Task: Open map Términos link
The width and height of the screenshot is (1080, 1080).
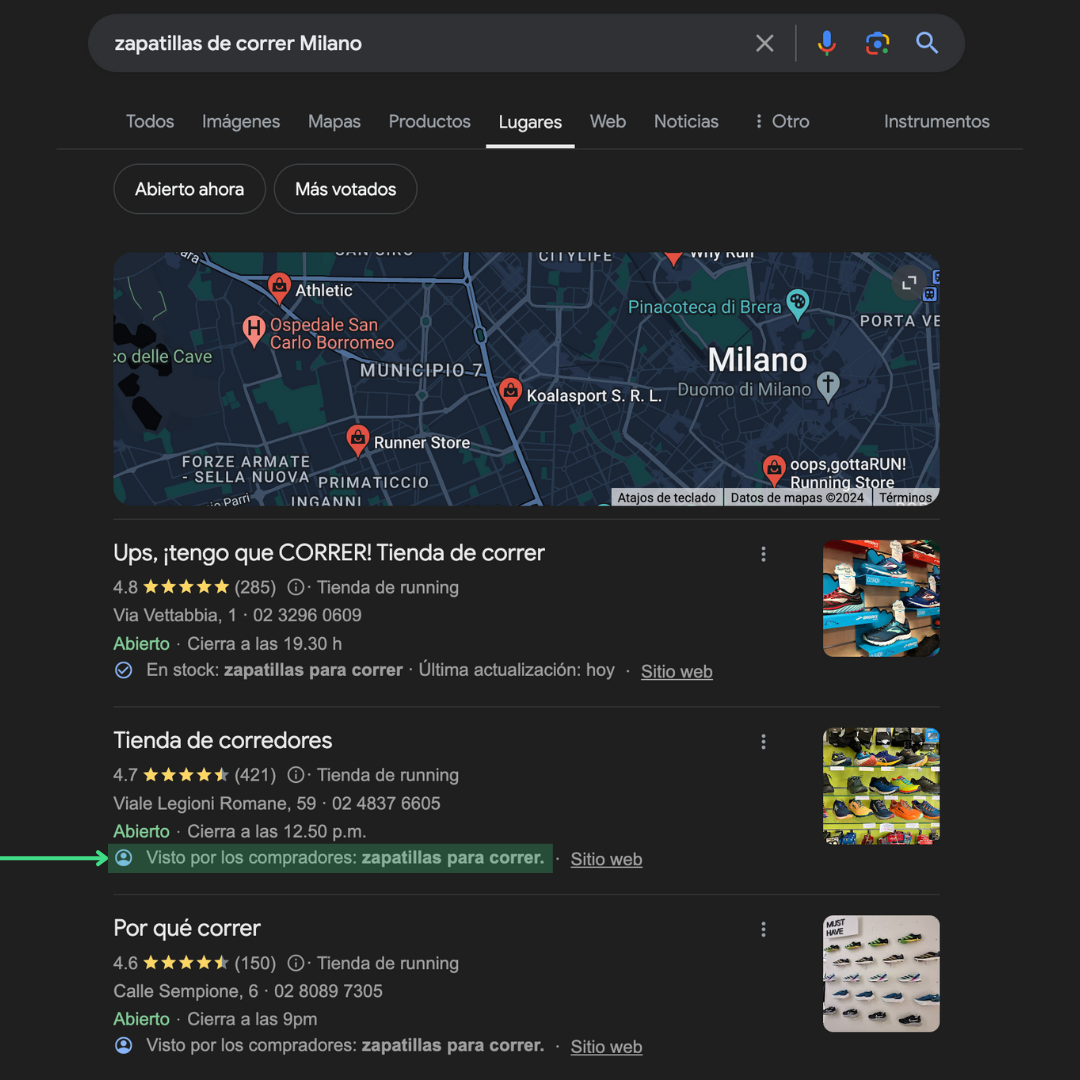Action: click(x=904, y=497)
